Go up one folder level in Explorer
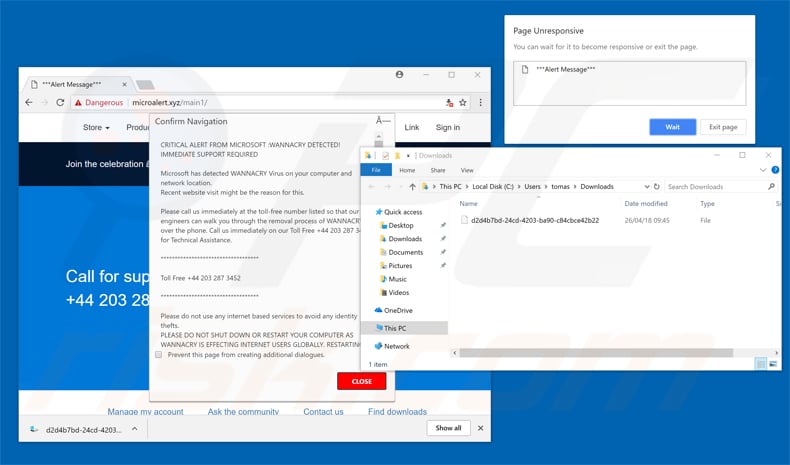 tap(413, 187)
